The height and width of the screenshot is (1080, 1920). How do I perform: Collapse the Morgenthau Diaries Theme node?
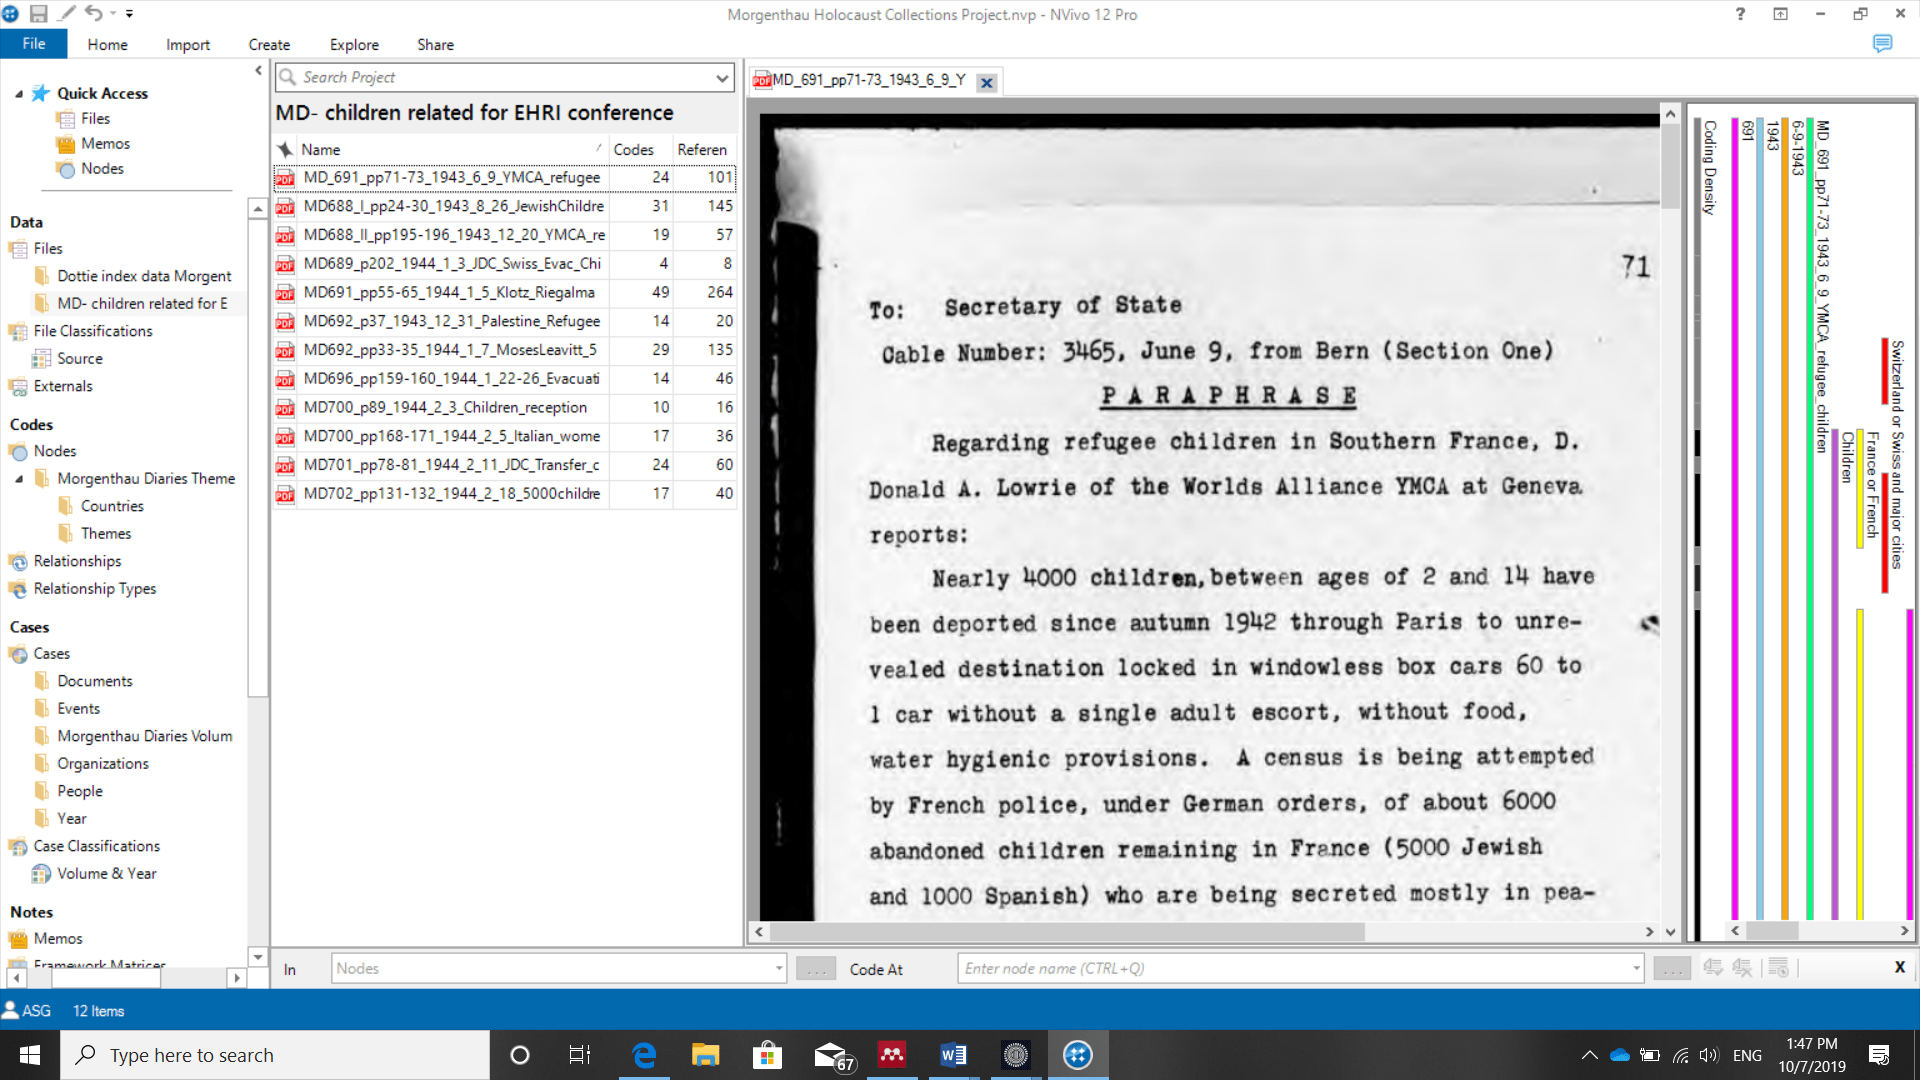point(18,478)
